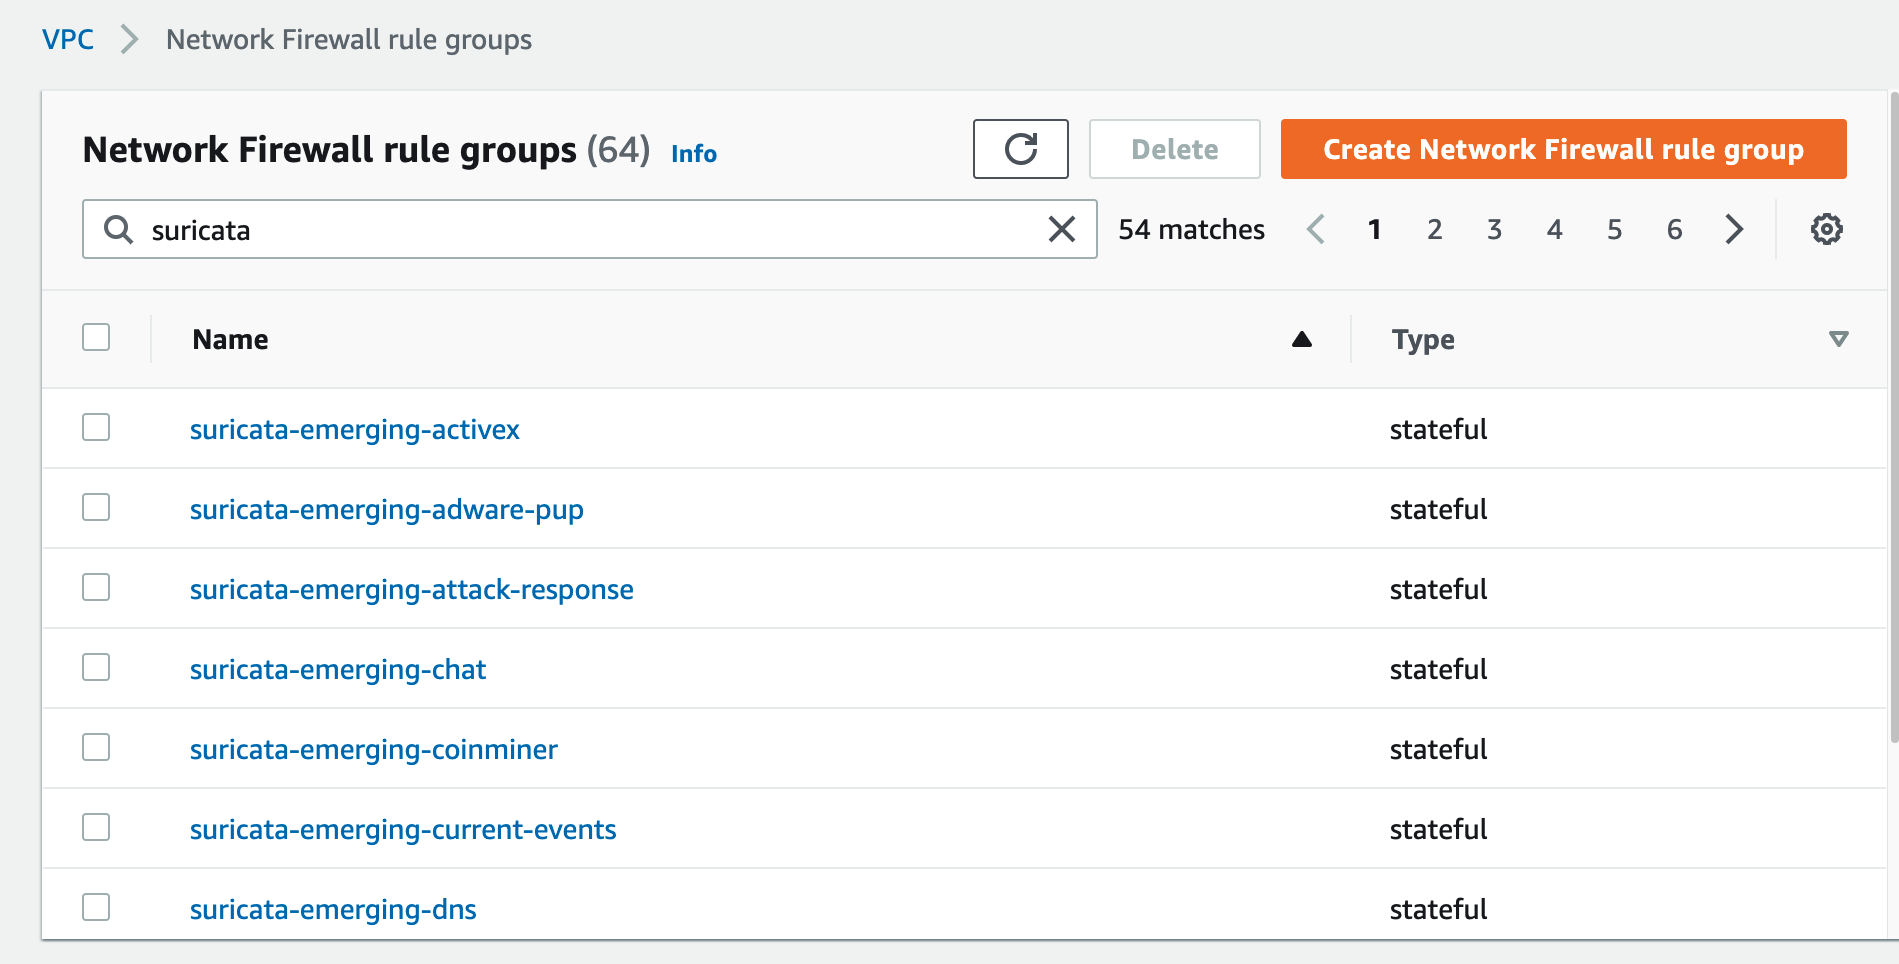
Task: Go to the next page of results
Action: click(x=1734, y=229)
